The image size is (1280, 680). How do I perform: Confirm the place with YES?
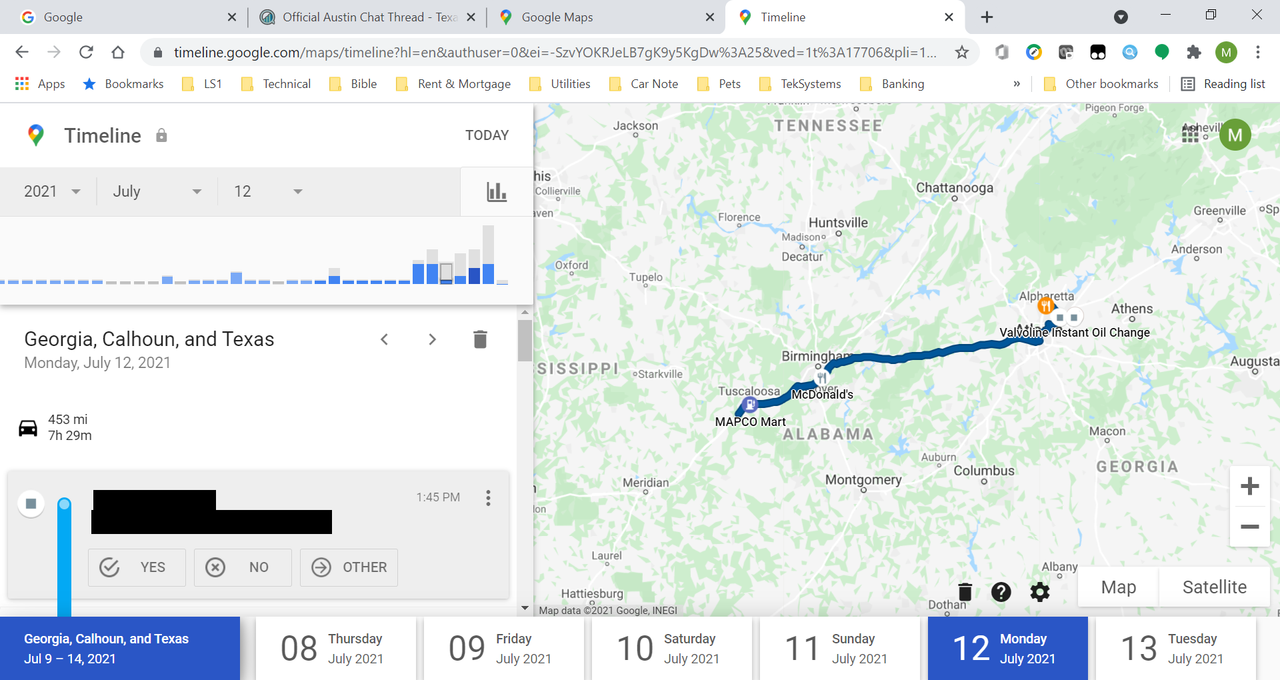coord(136,567)
